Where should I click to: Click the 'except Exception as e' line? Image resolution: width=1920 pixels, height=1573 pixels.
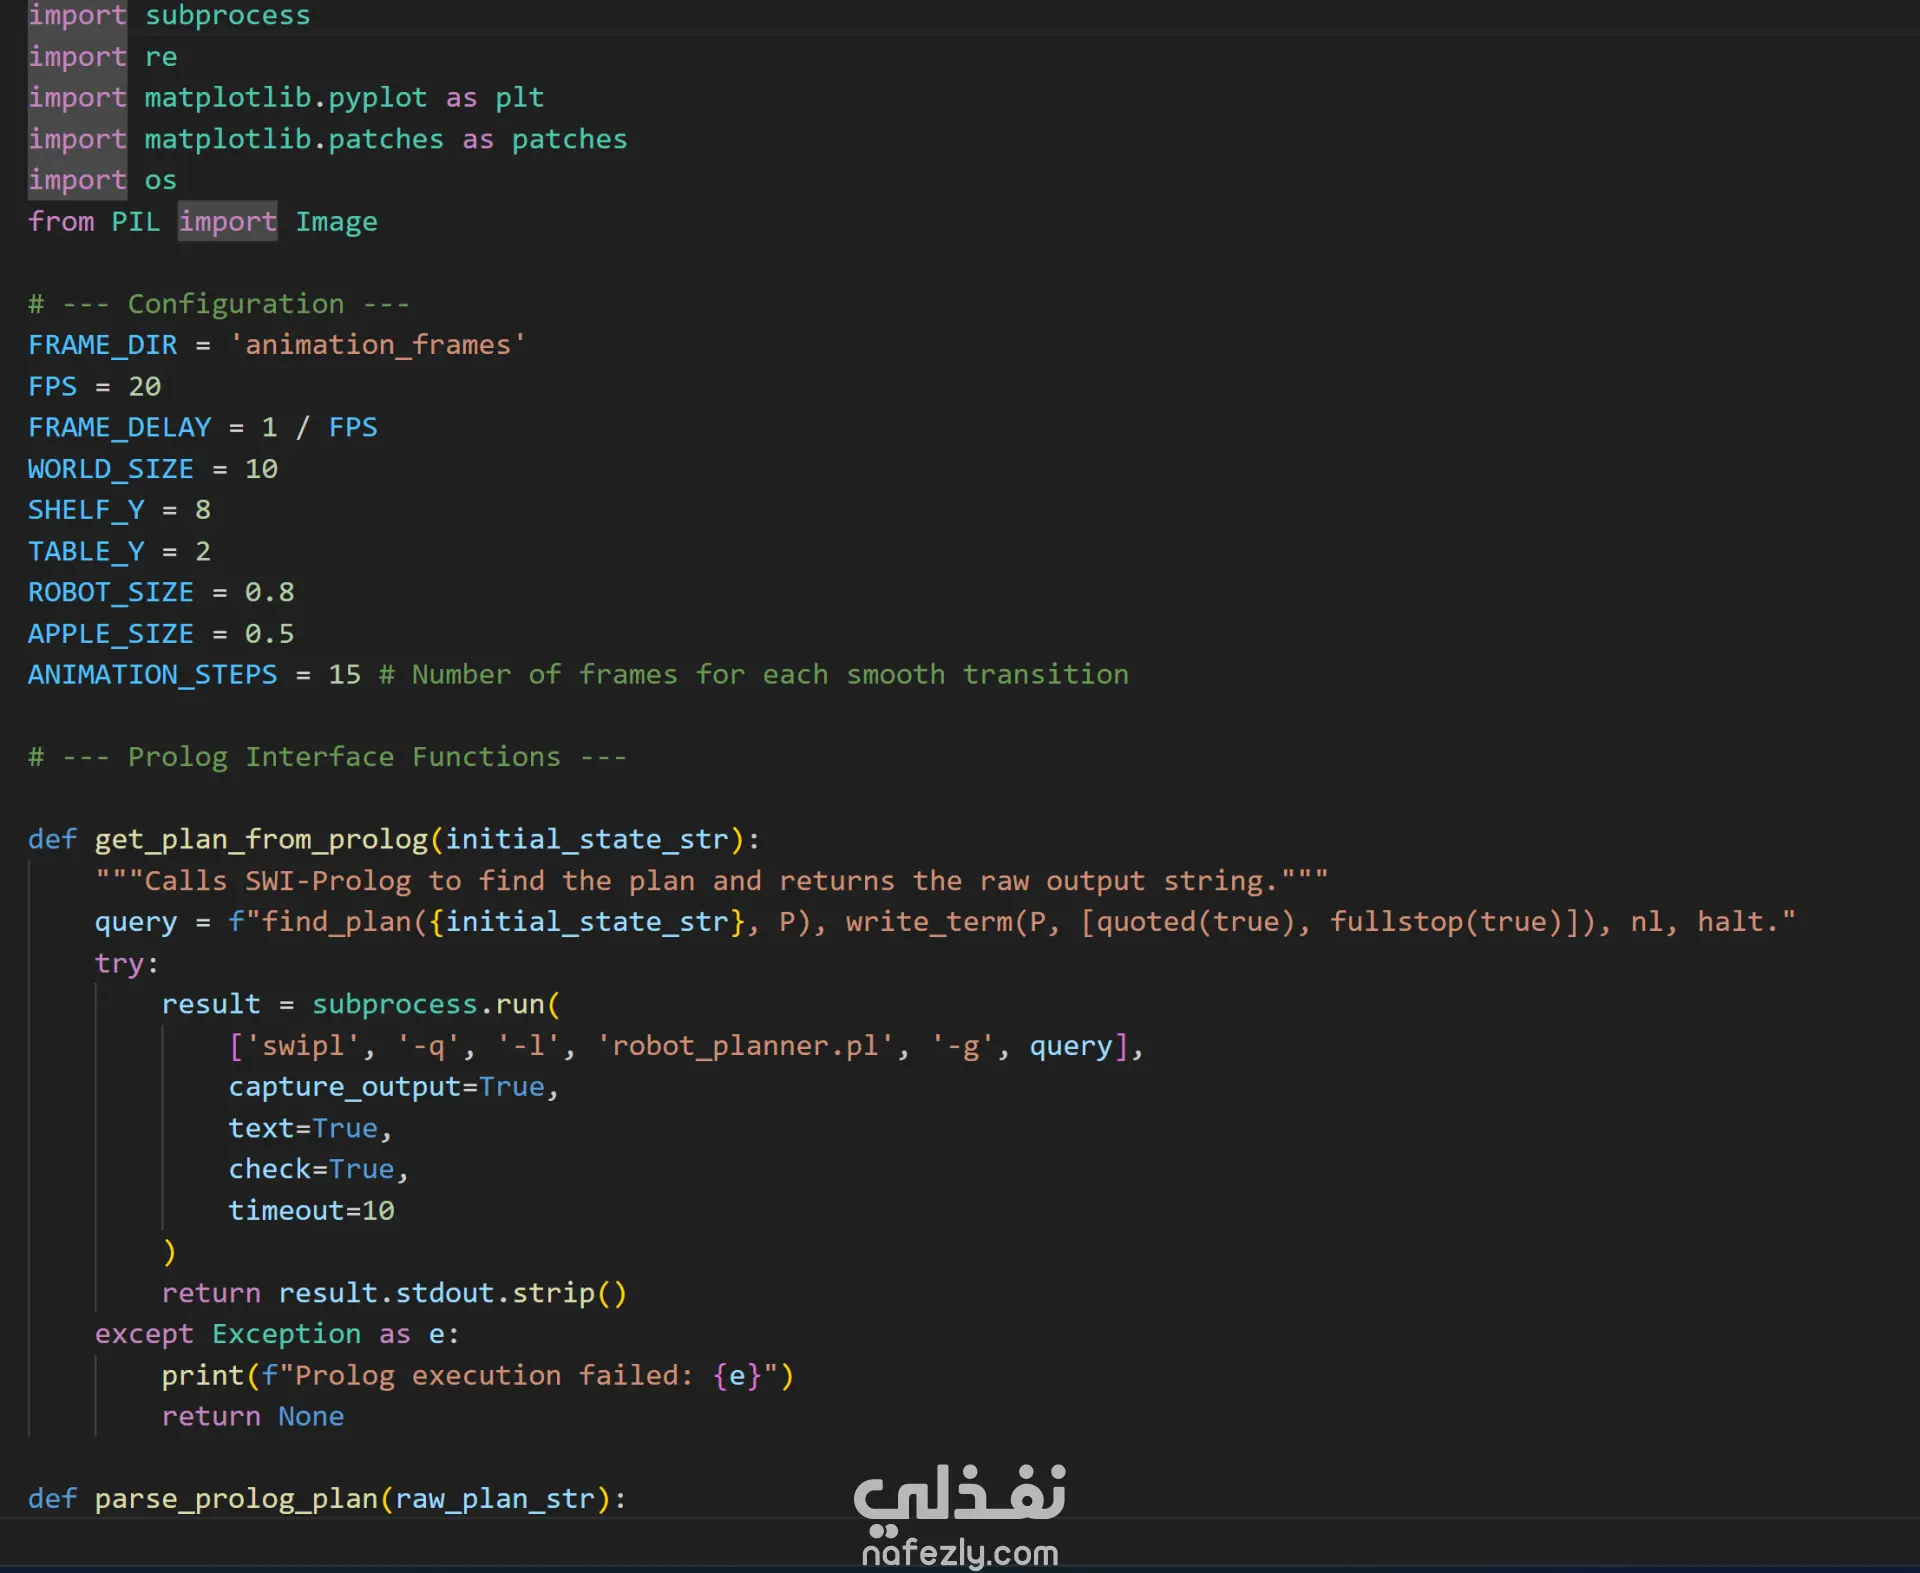(x=276, y=1334)
